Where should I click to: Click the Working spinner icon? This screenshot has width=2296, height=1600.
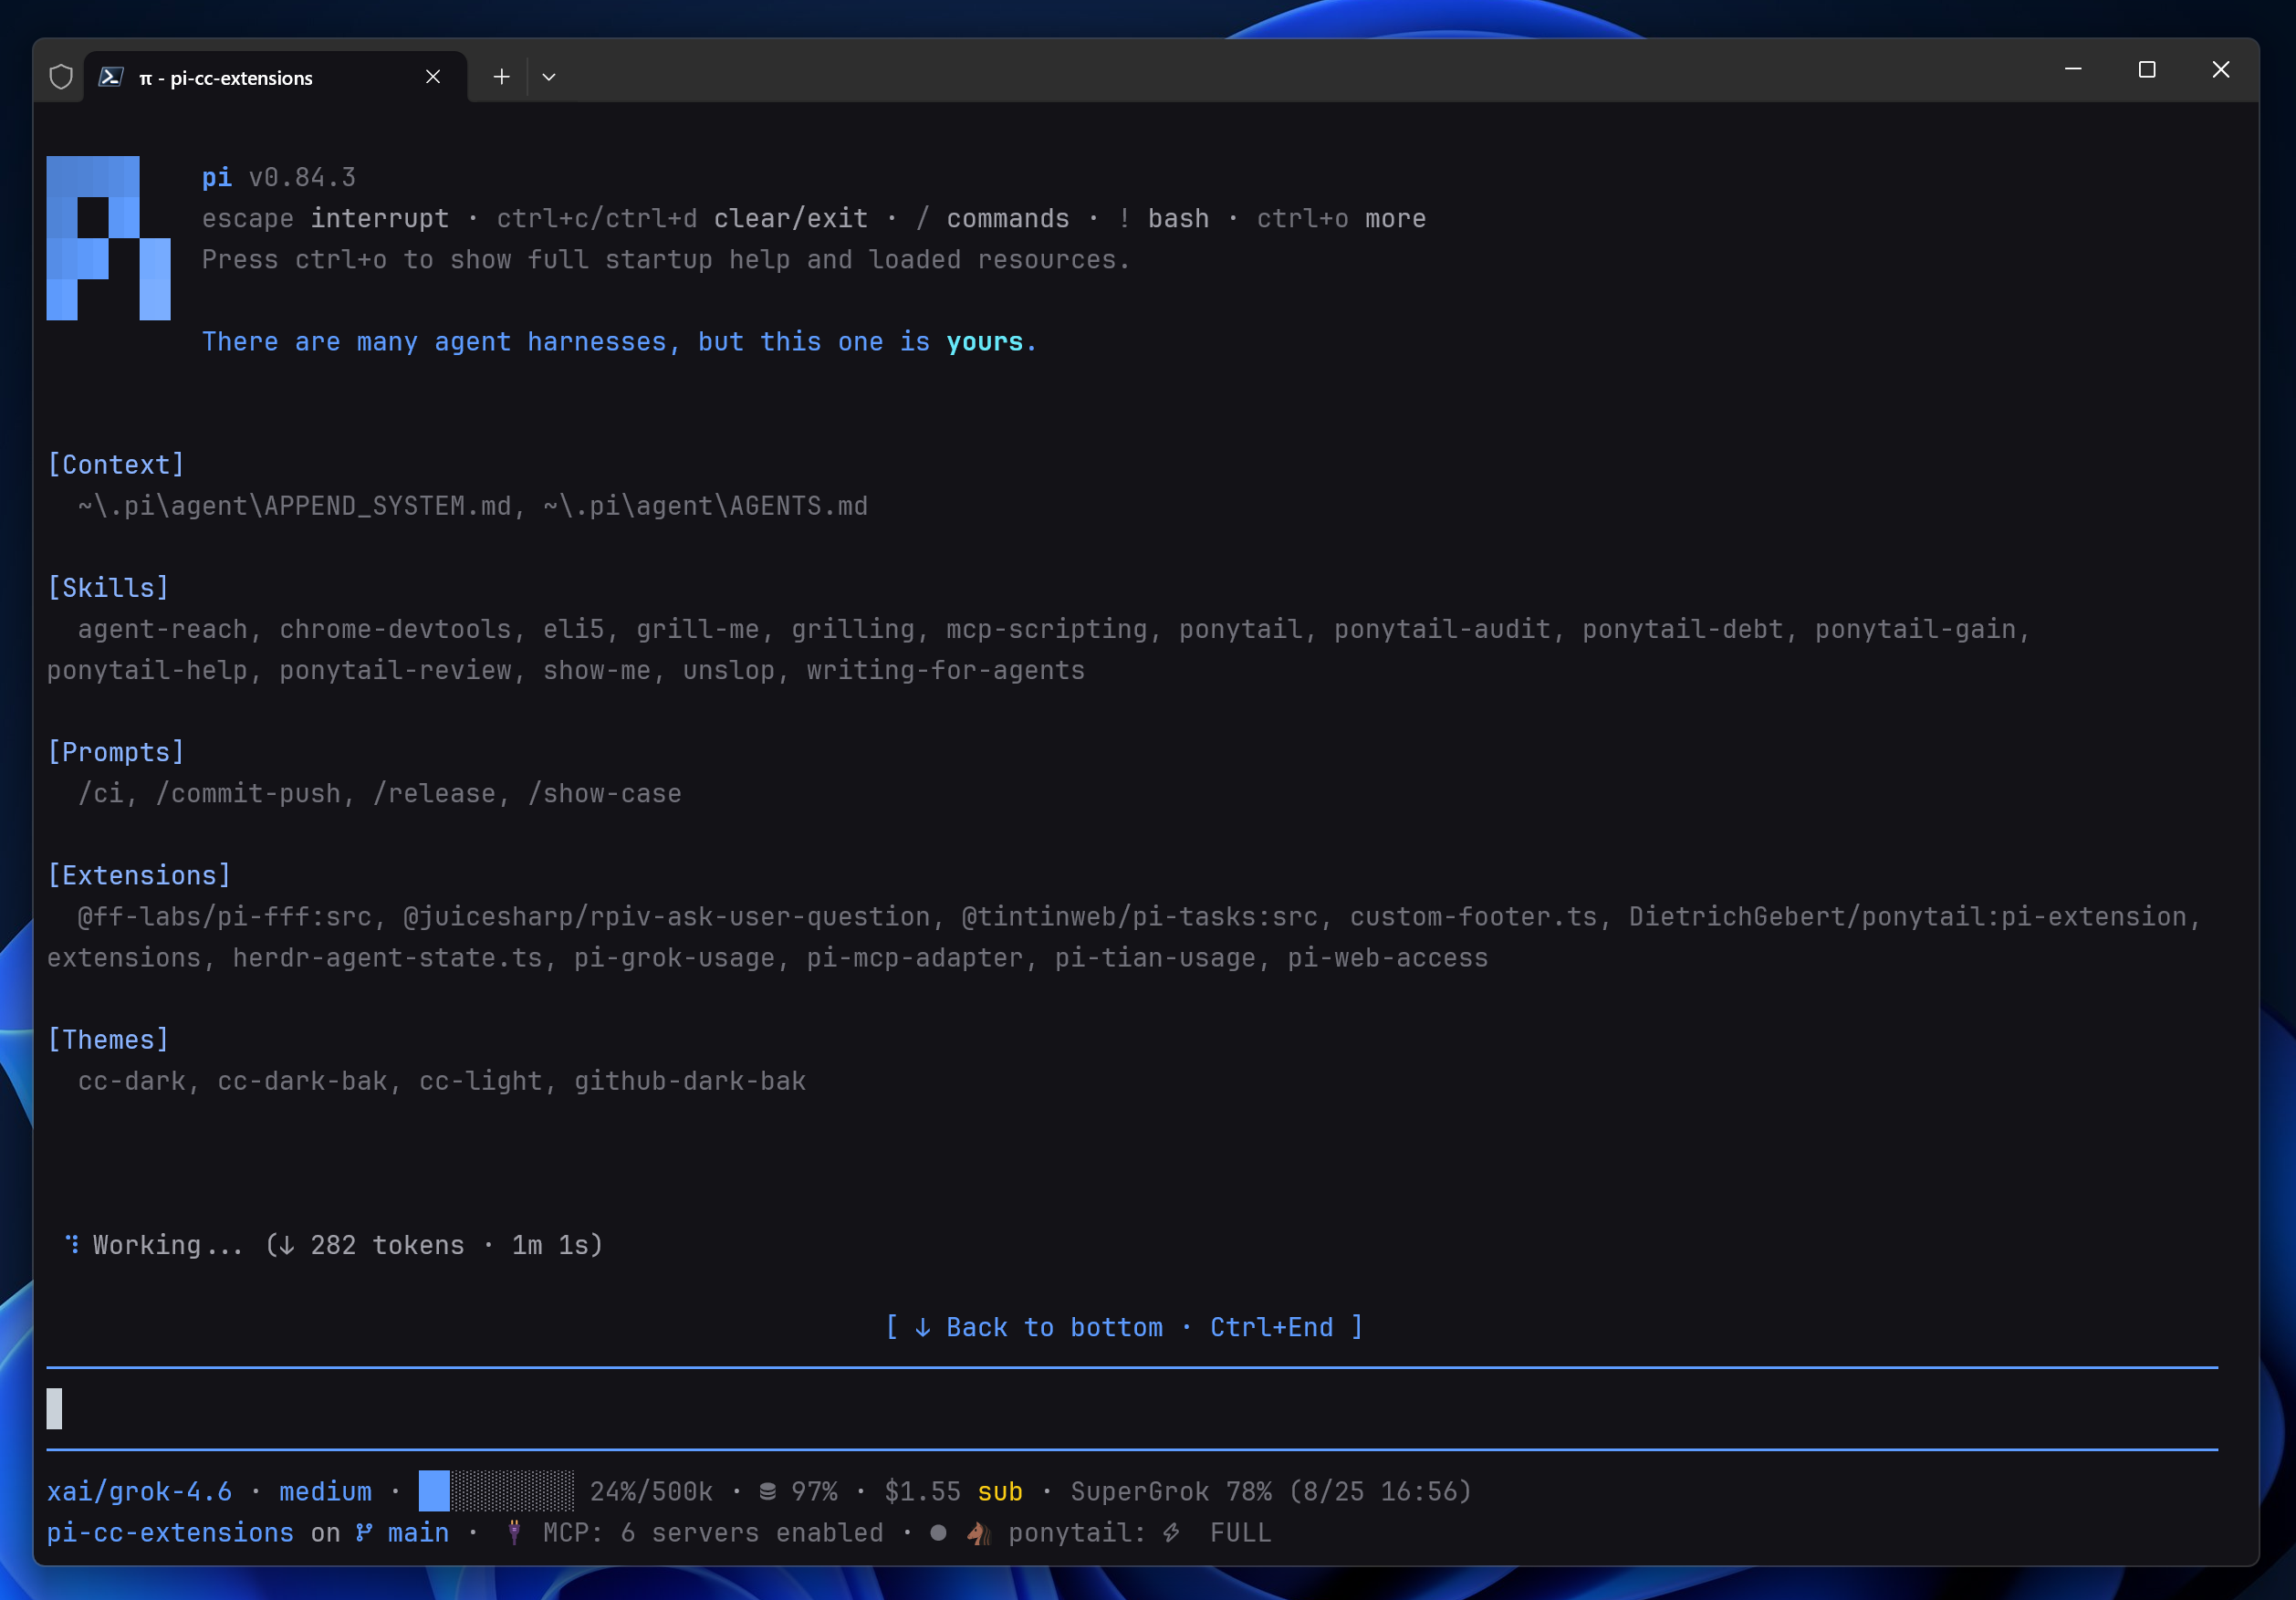tap(72, 1244)
